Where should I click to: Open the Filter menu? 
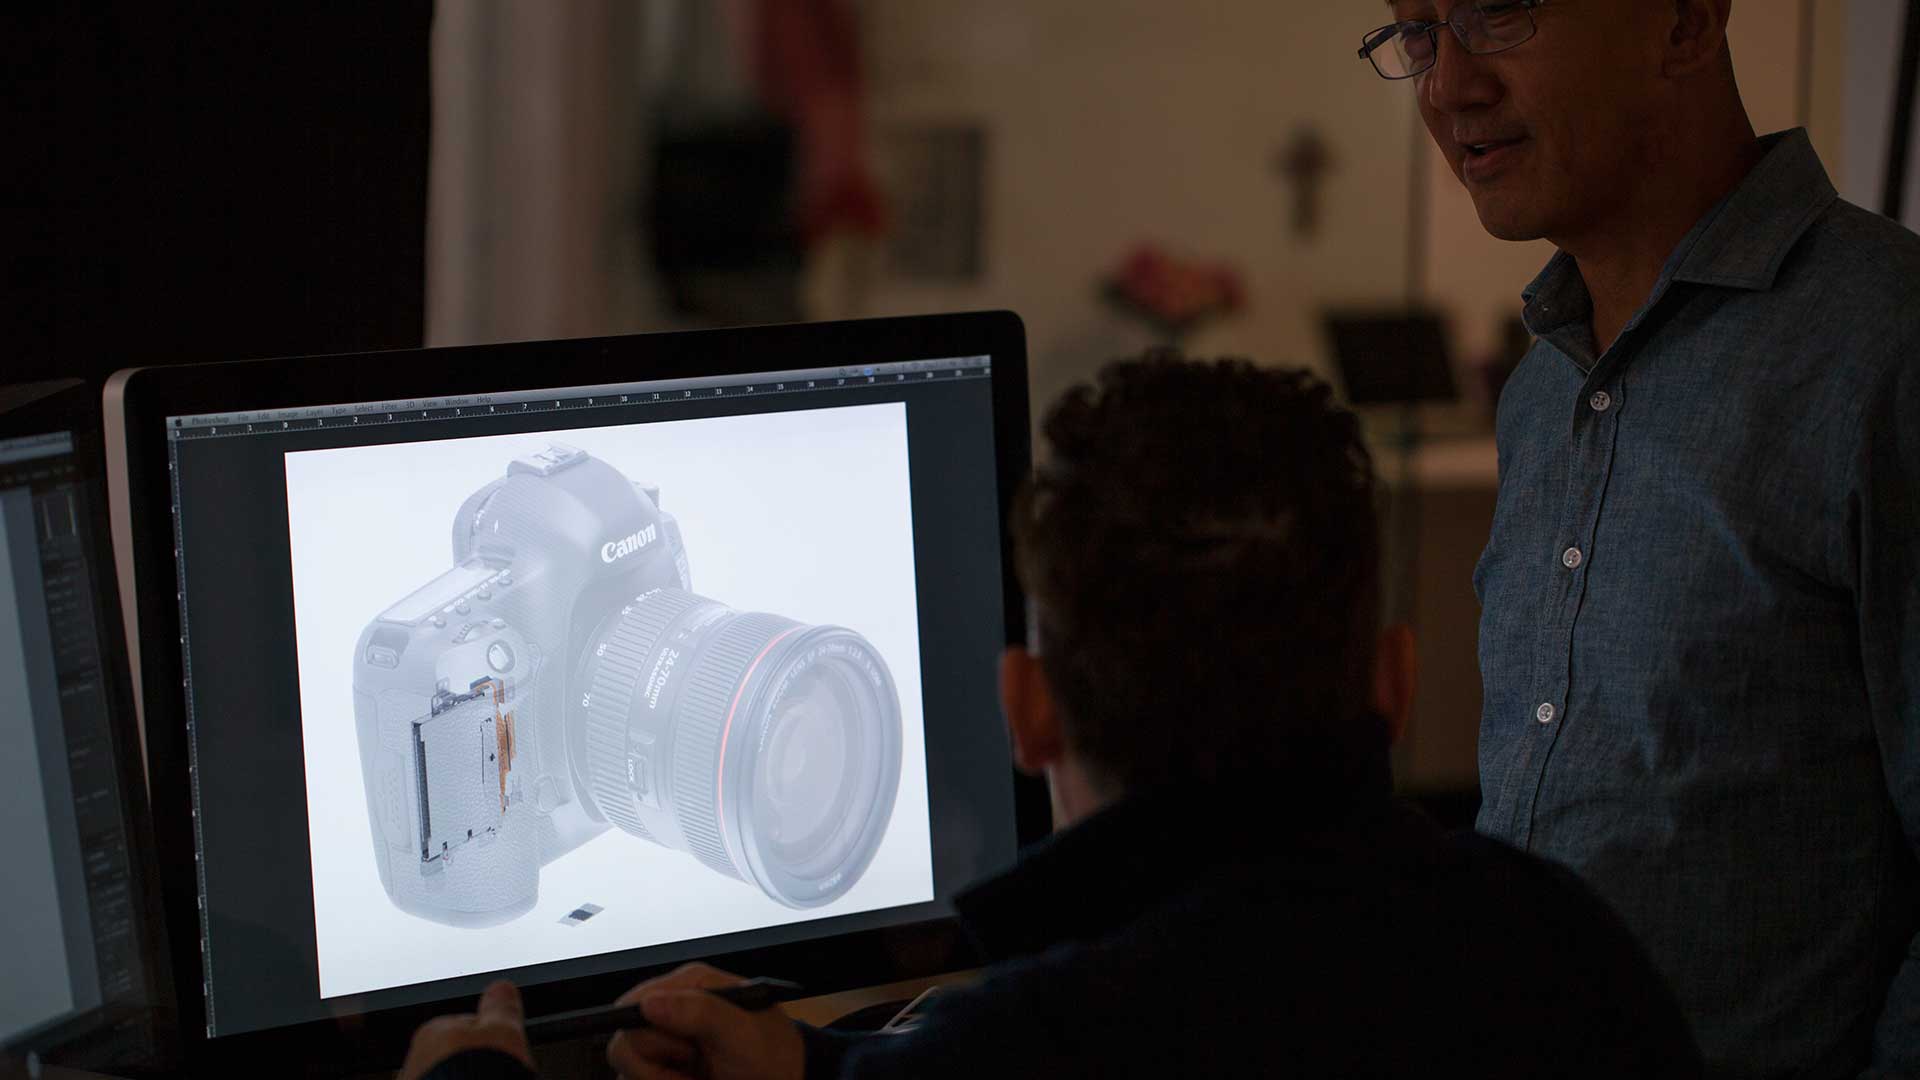pyautogui.click(x=390, y=406)
